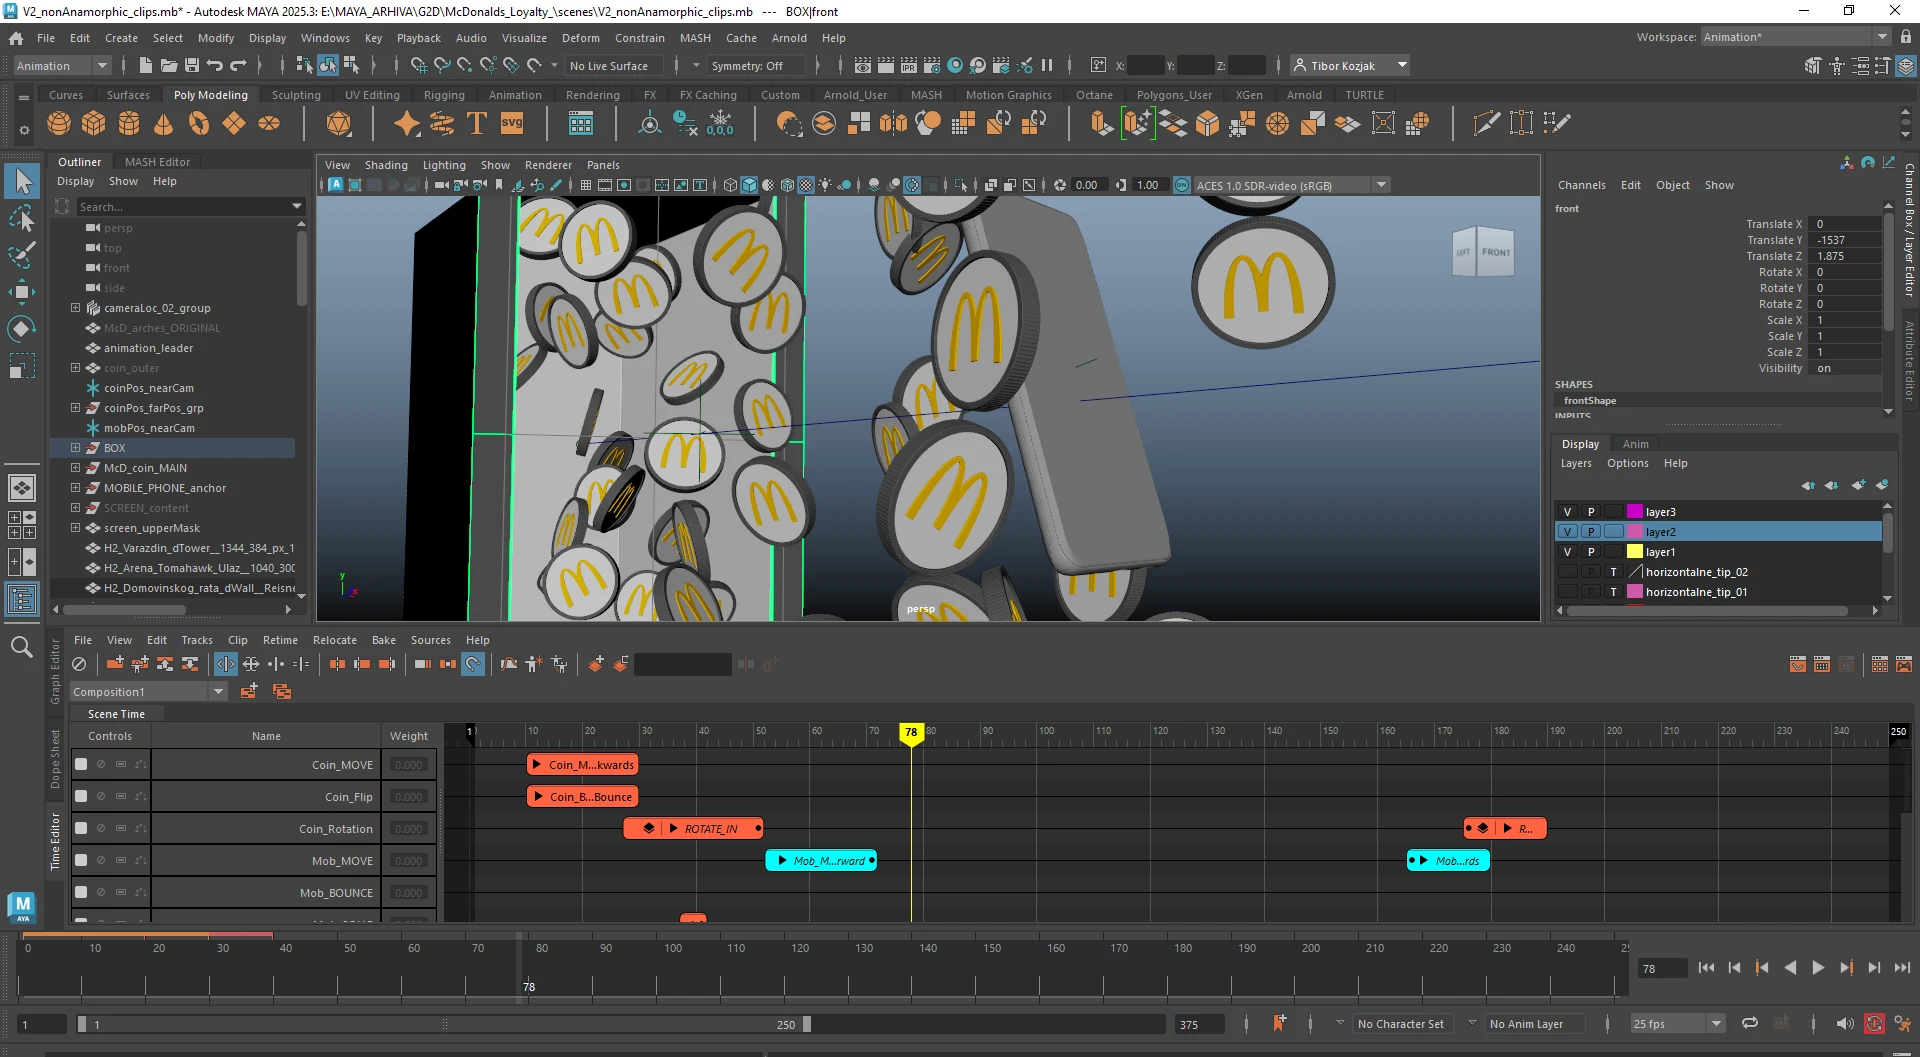Click the Time Editor mute-all icon

click(79, 664)
